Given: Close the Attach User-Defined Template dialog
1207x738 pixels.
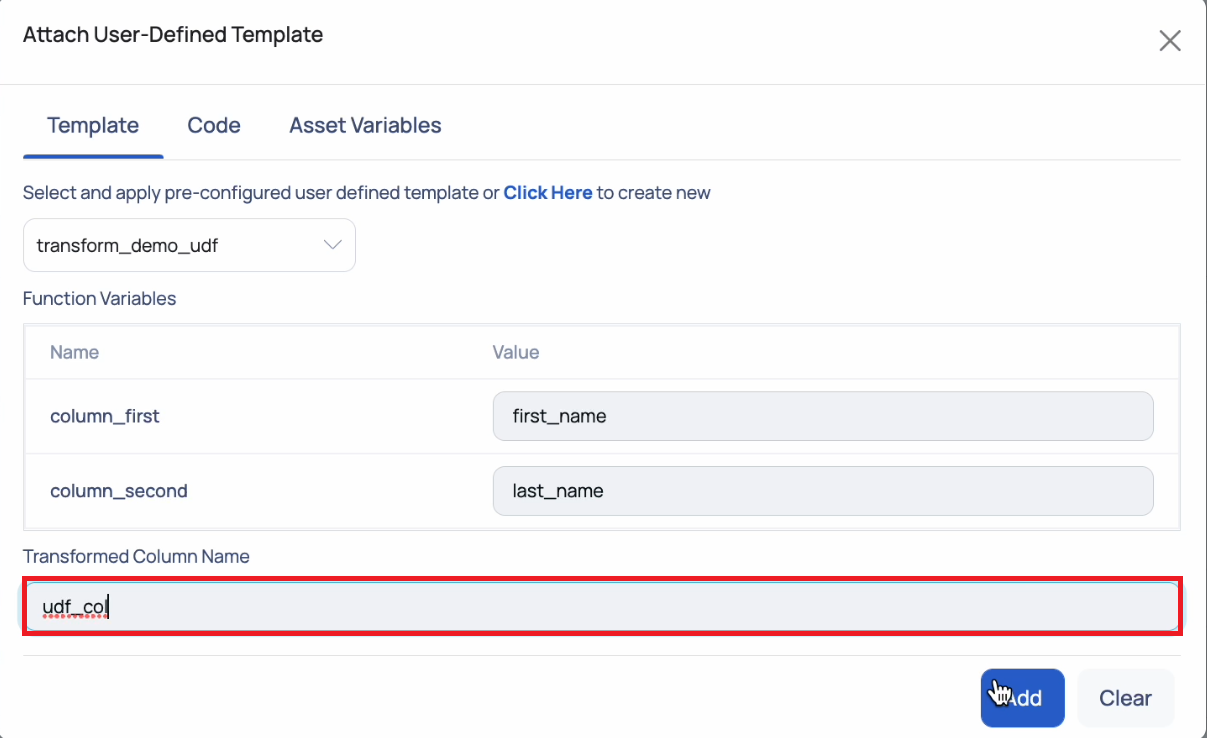Looking at the screenshot, I should point(1169,41).
